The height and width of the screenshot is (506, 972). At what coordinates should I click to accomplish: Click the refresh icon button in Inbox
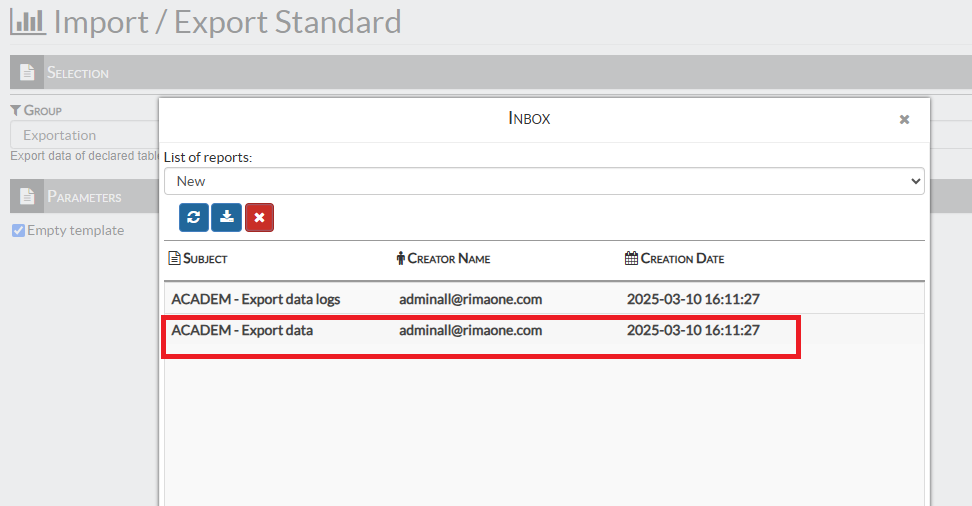click(194, 217)
